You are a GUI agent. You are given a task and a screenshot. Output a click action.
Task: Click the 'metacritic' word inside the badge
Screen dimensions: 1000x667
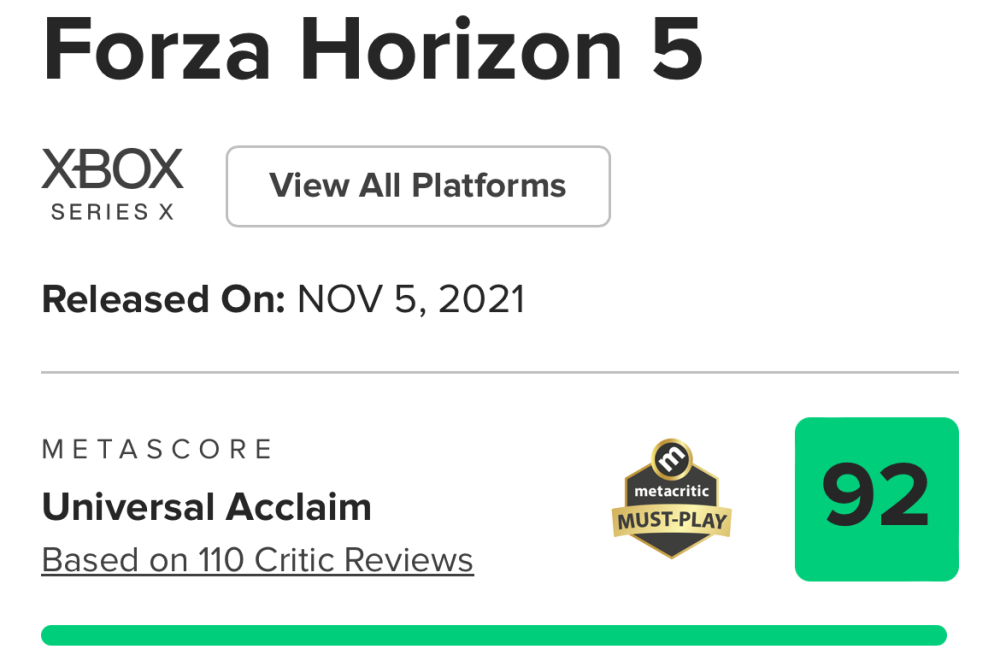pyautogui.click(x=671, y=492)
